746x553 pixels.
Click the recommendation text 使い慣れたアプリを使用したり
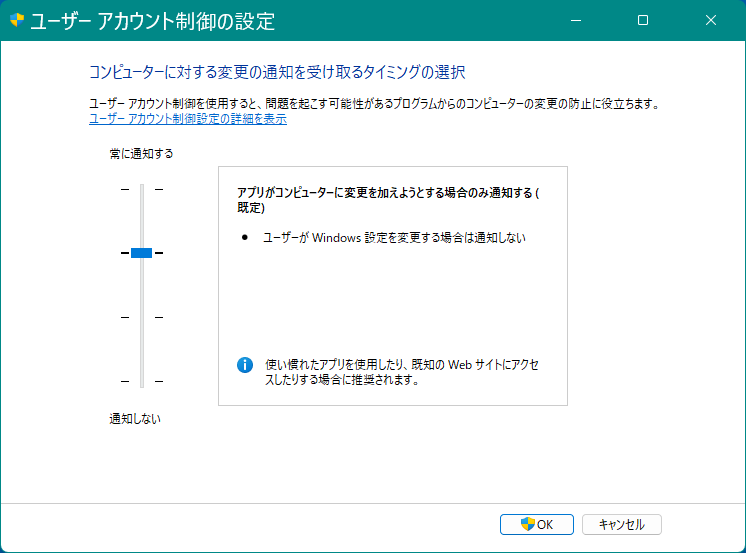tap(332, 365)
